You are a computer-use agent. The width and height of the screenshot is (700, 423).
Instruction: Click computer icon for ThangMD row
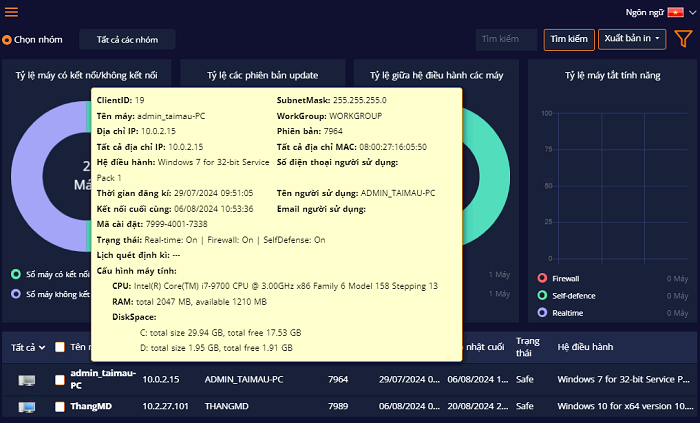pyautogui.click(x=27, y=407)
